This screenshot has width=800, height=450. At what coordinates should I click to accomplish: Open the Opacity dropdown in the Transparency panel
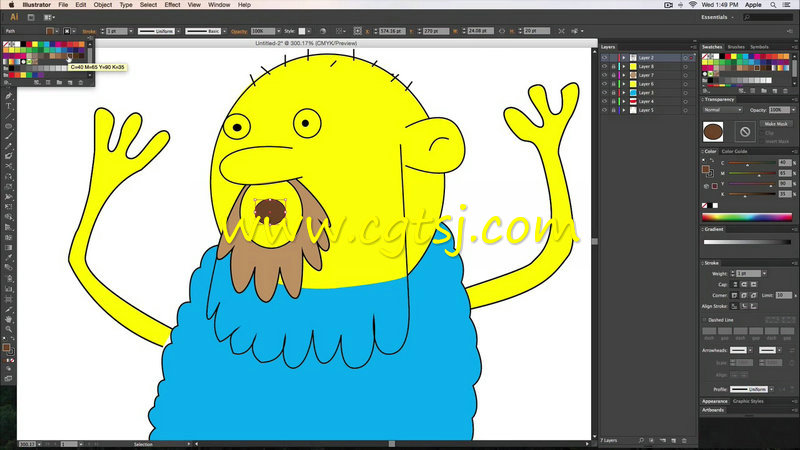(793, 110)
